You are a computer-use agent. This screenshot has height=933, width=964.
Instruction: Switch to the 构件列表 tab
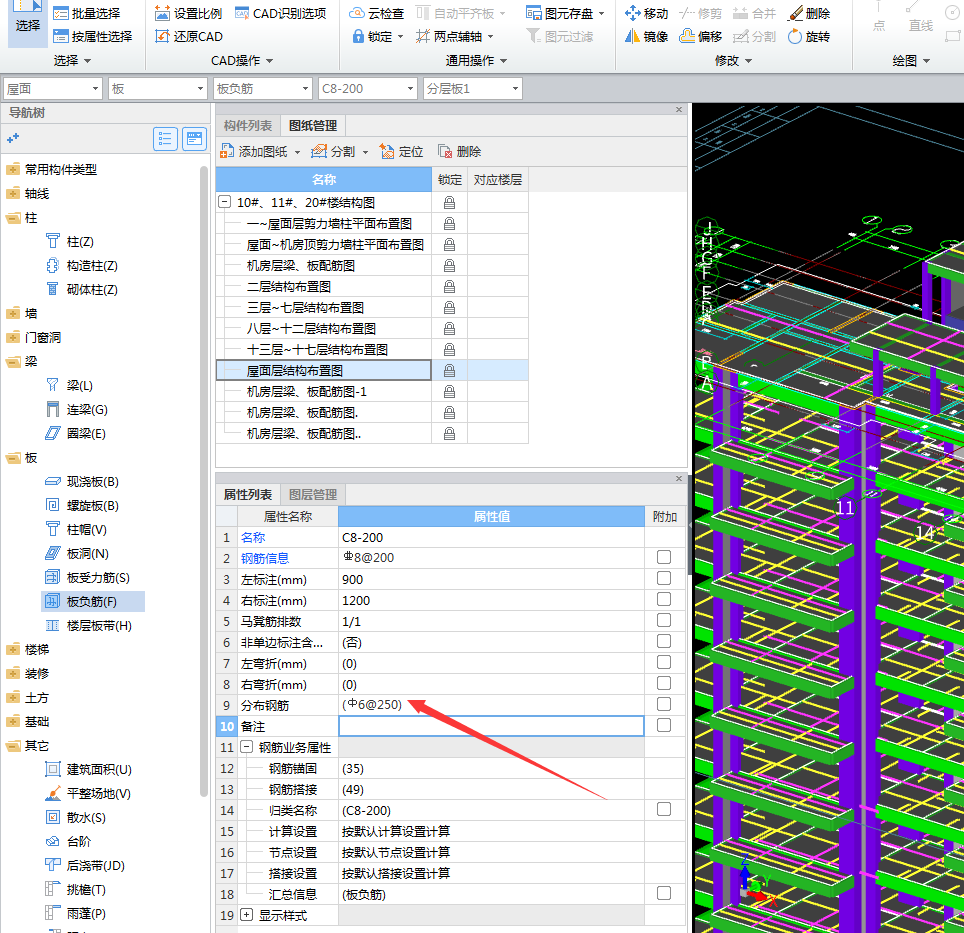[x=248, y=125]
